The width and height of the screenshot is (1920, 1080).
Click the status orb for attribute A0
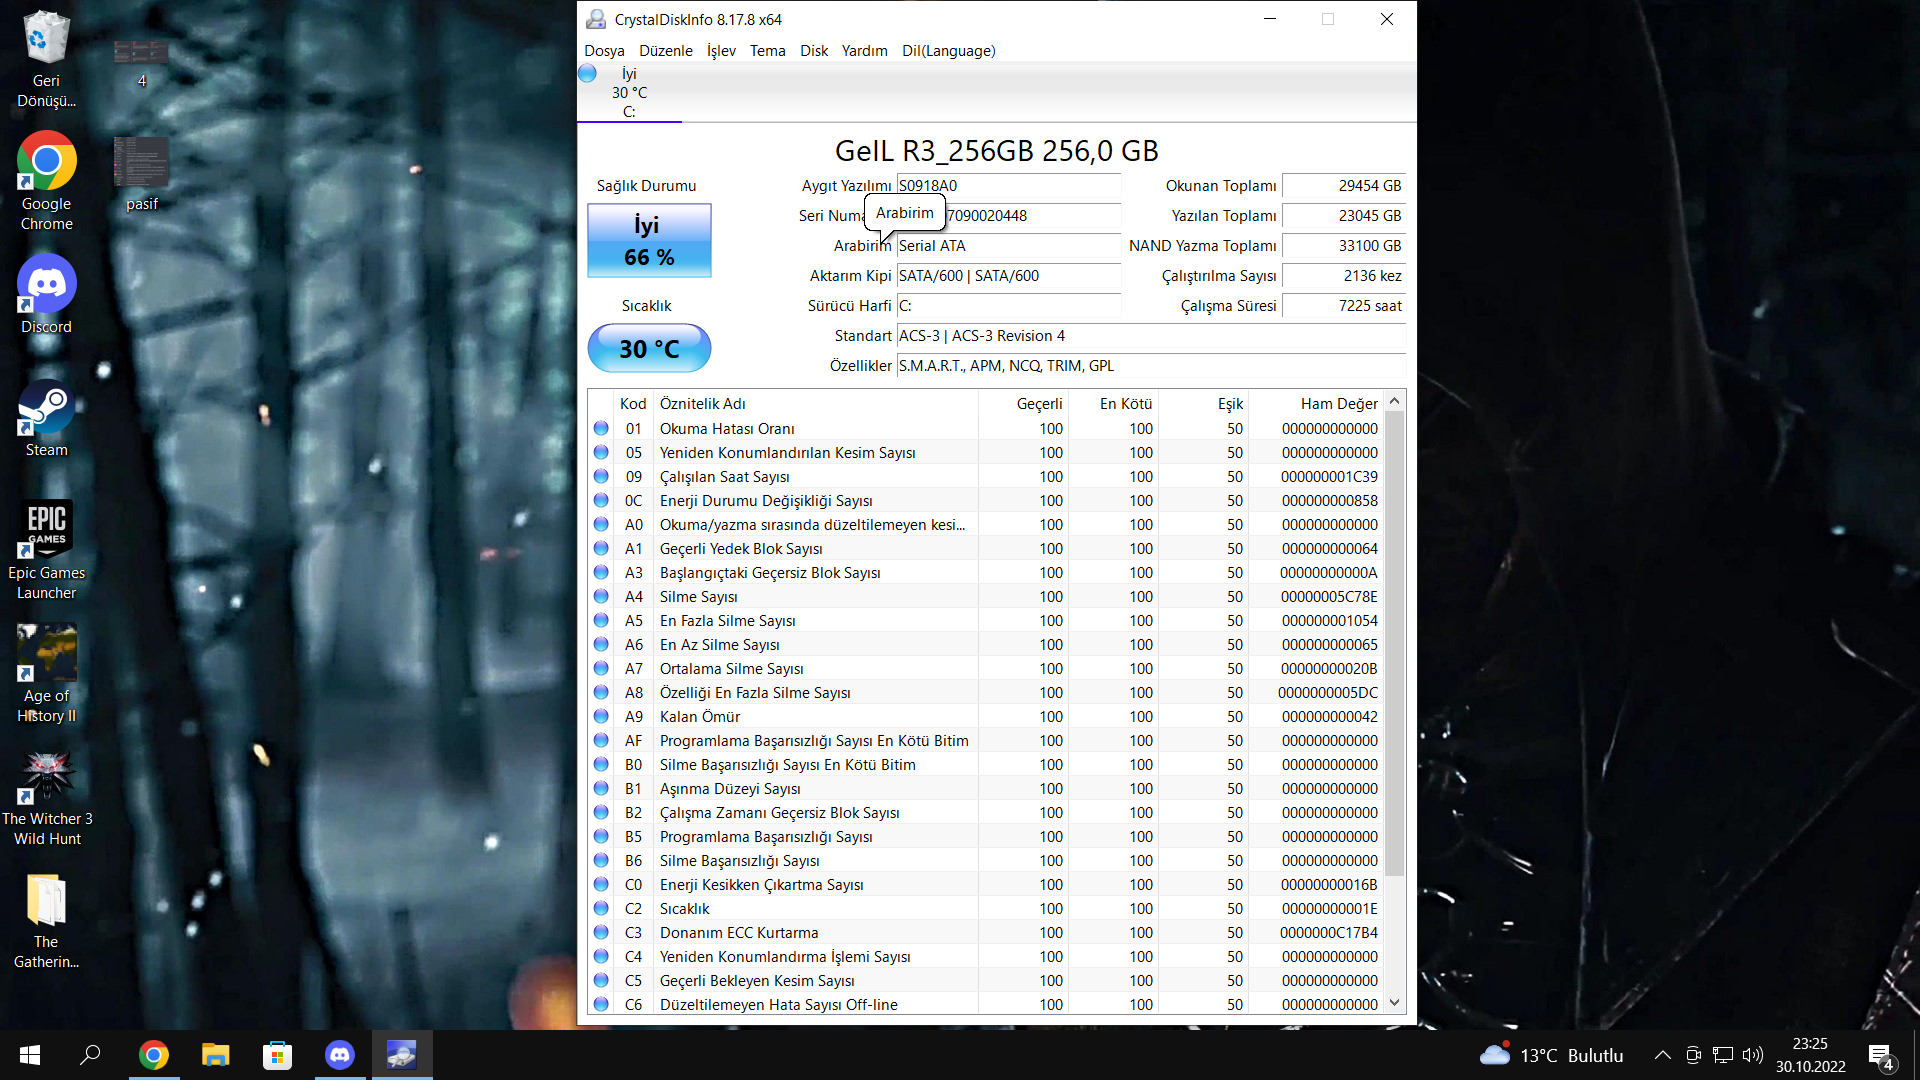coord(601,524)
